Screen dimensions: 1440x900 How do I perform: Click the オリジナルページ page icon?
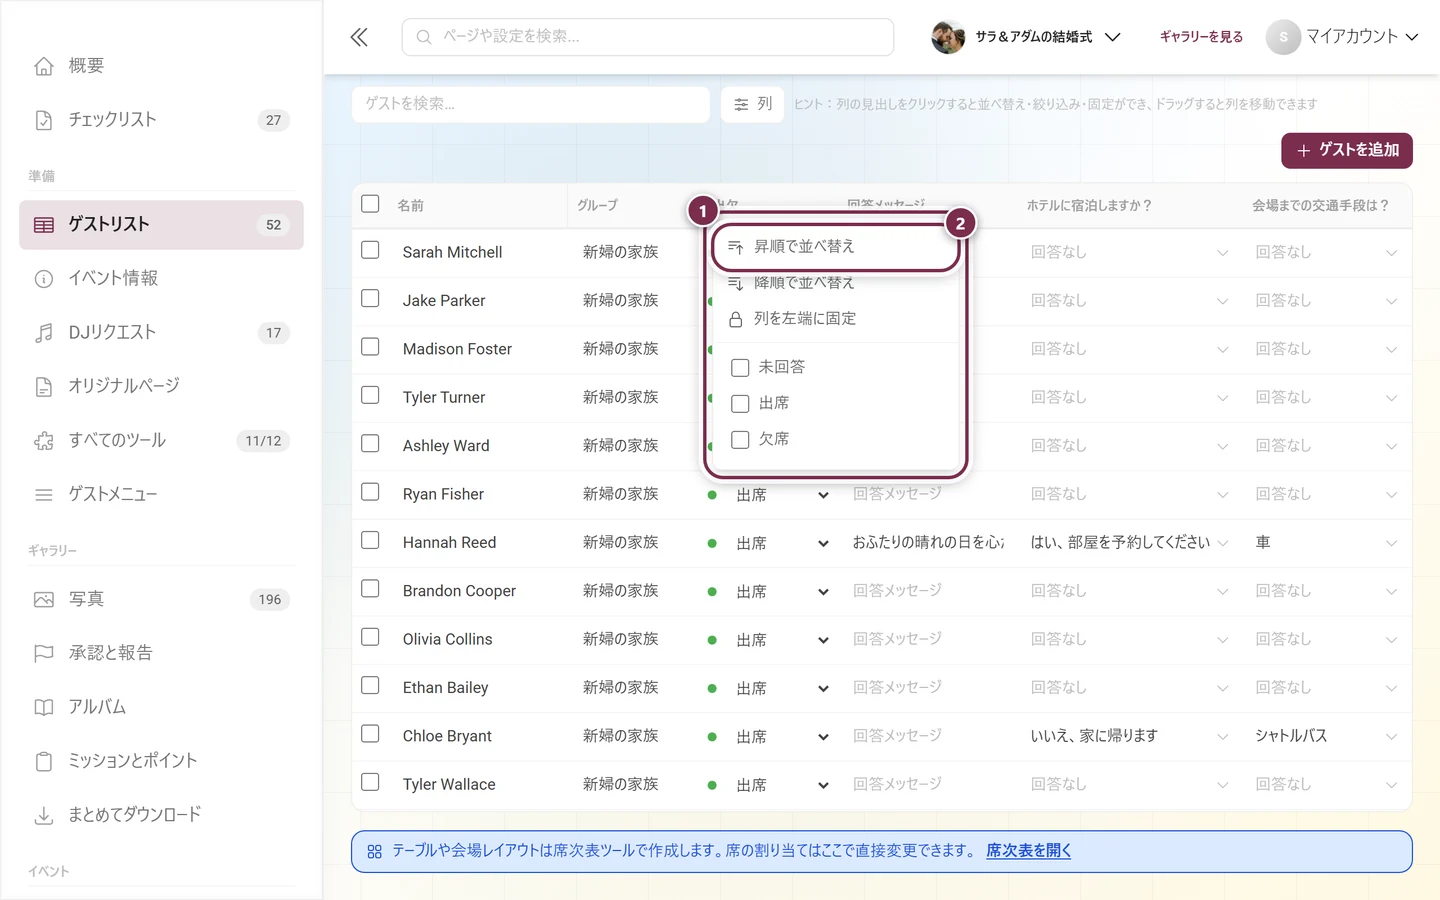coord(44,387)
